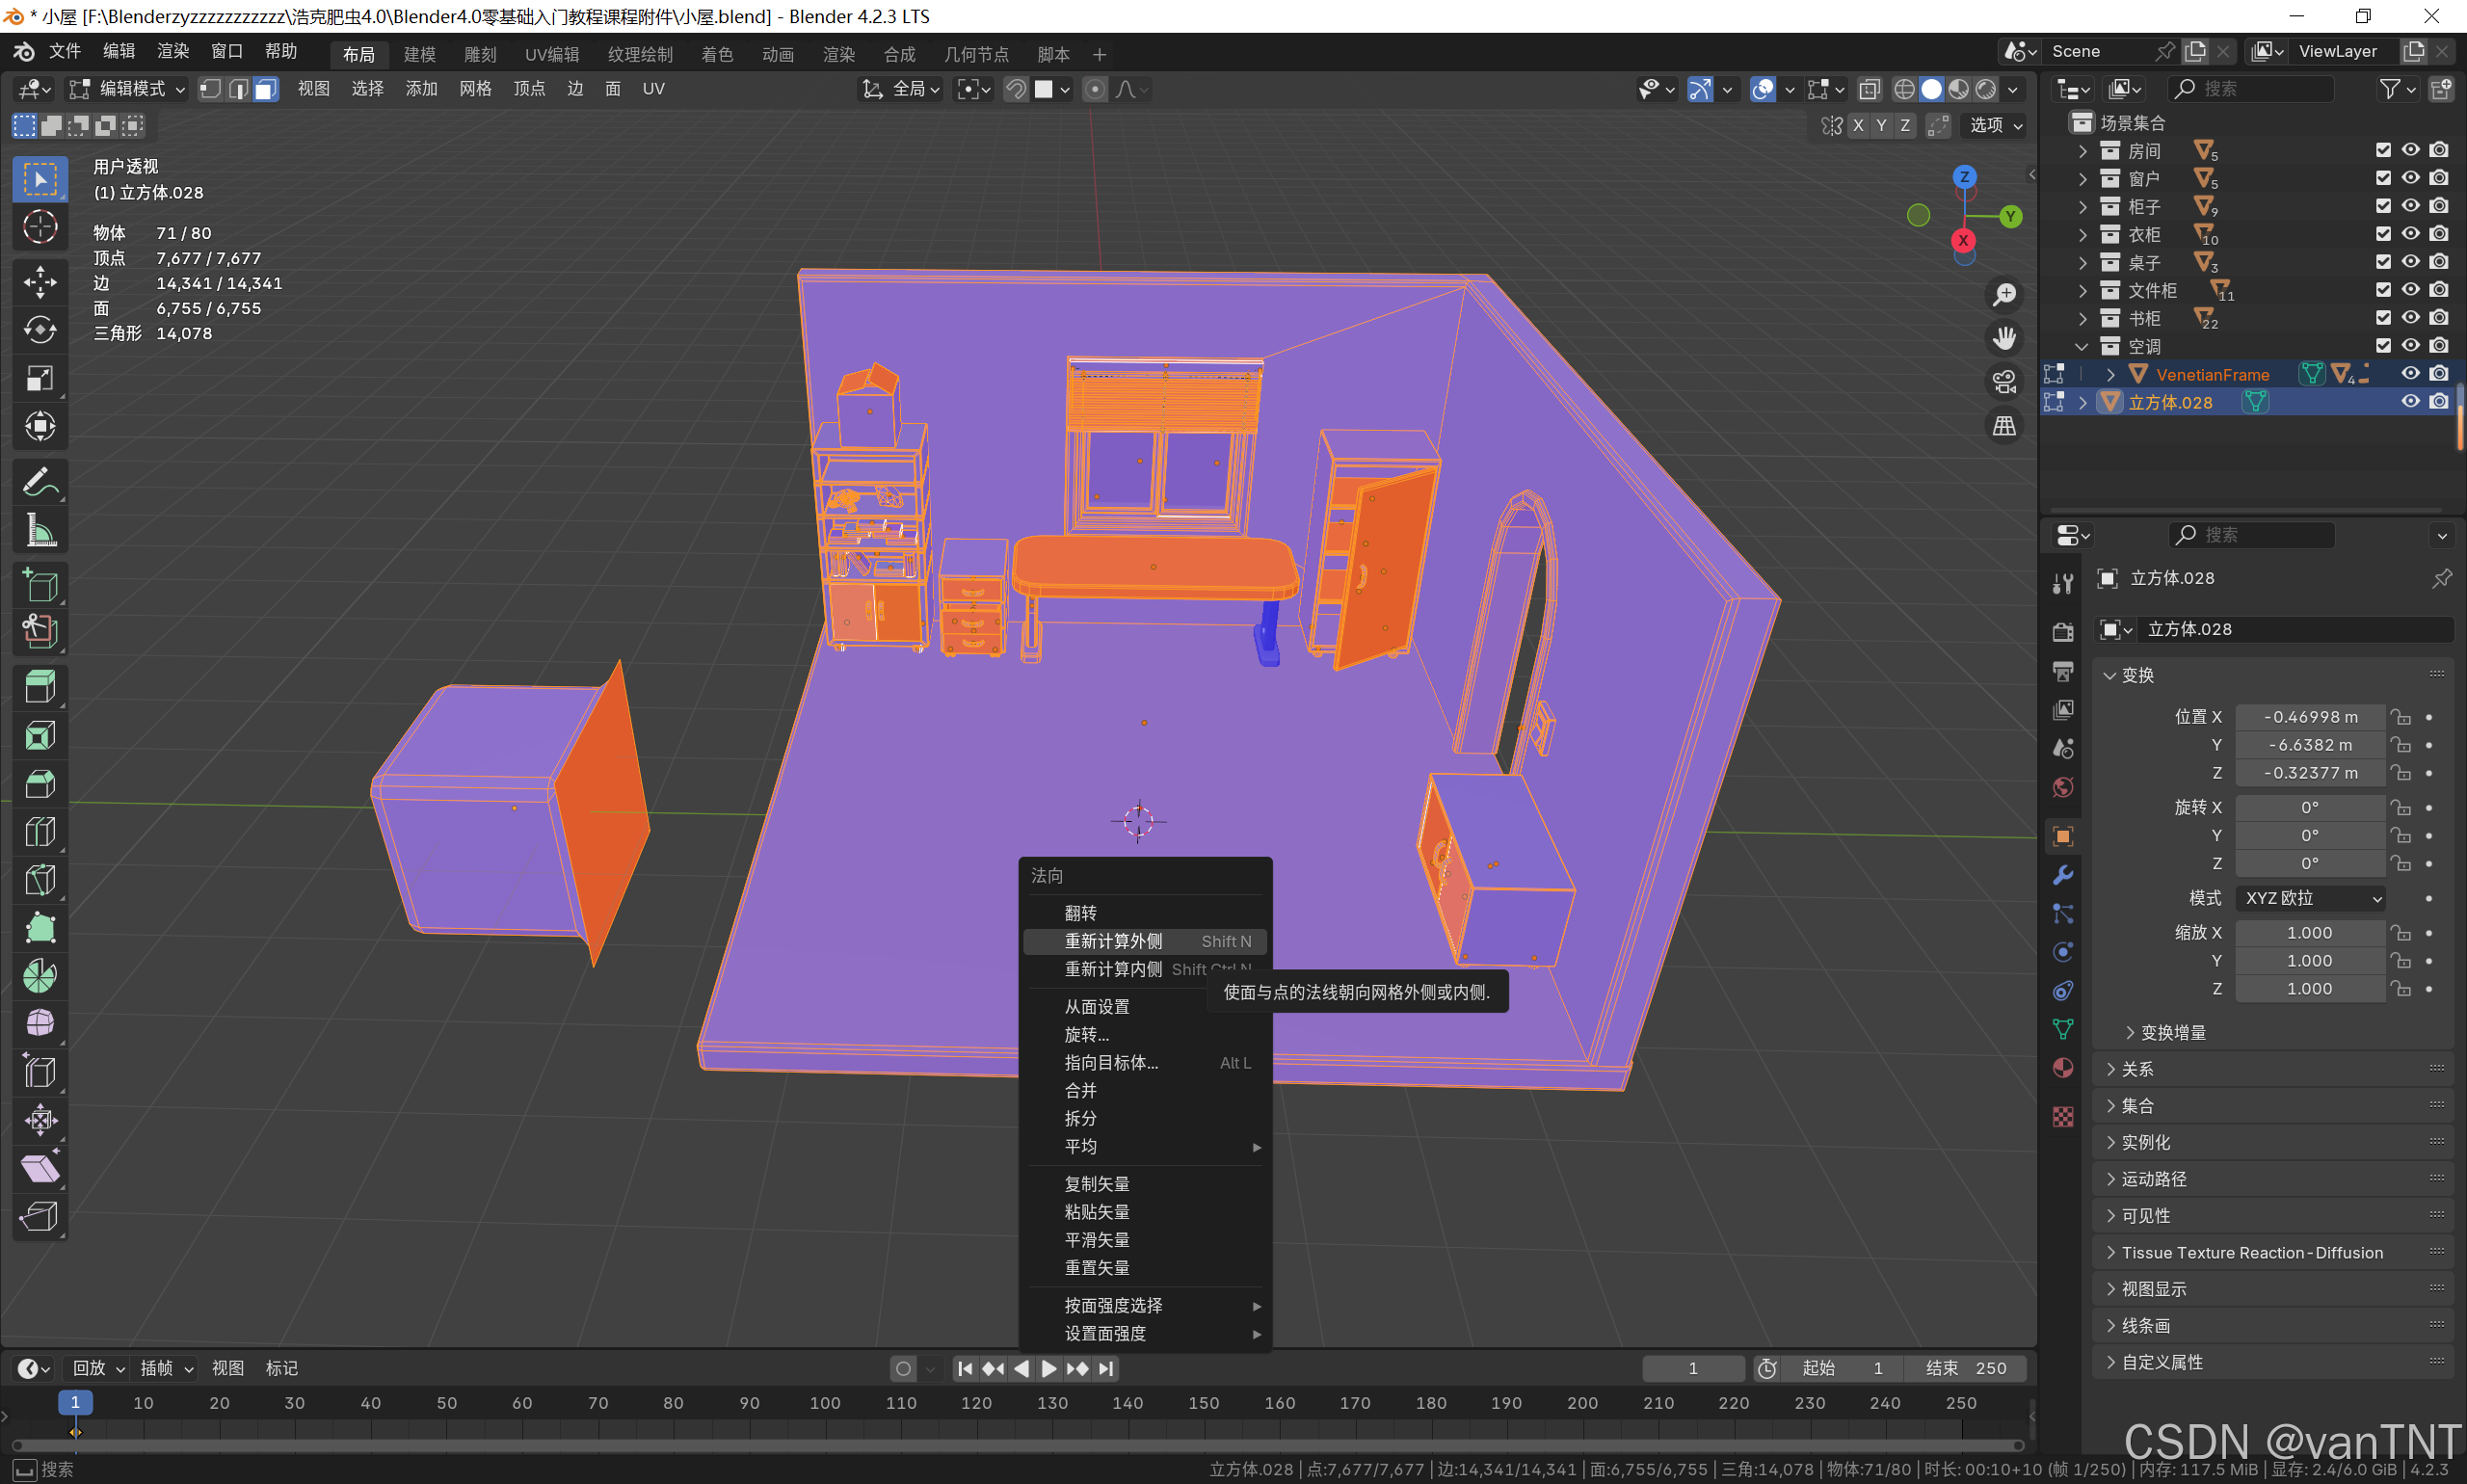This screenshot has width=2467, height=1484.
Task: Select the Rotate tool icon
Action: pyautogui.click(x=40, y=330)
